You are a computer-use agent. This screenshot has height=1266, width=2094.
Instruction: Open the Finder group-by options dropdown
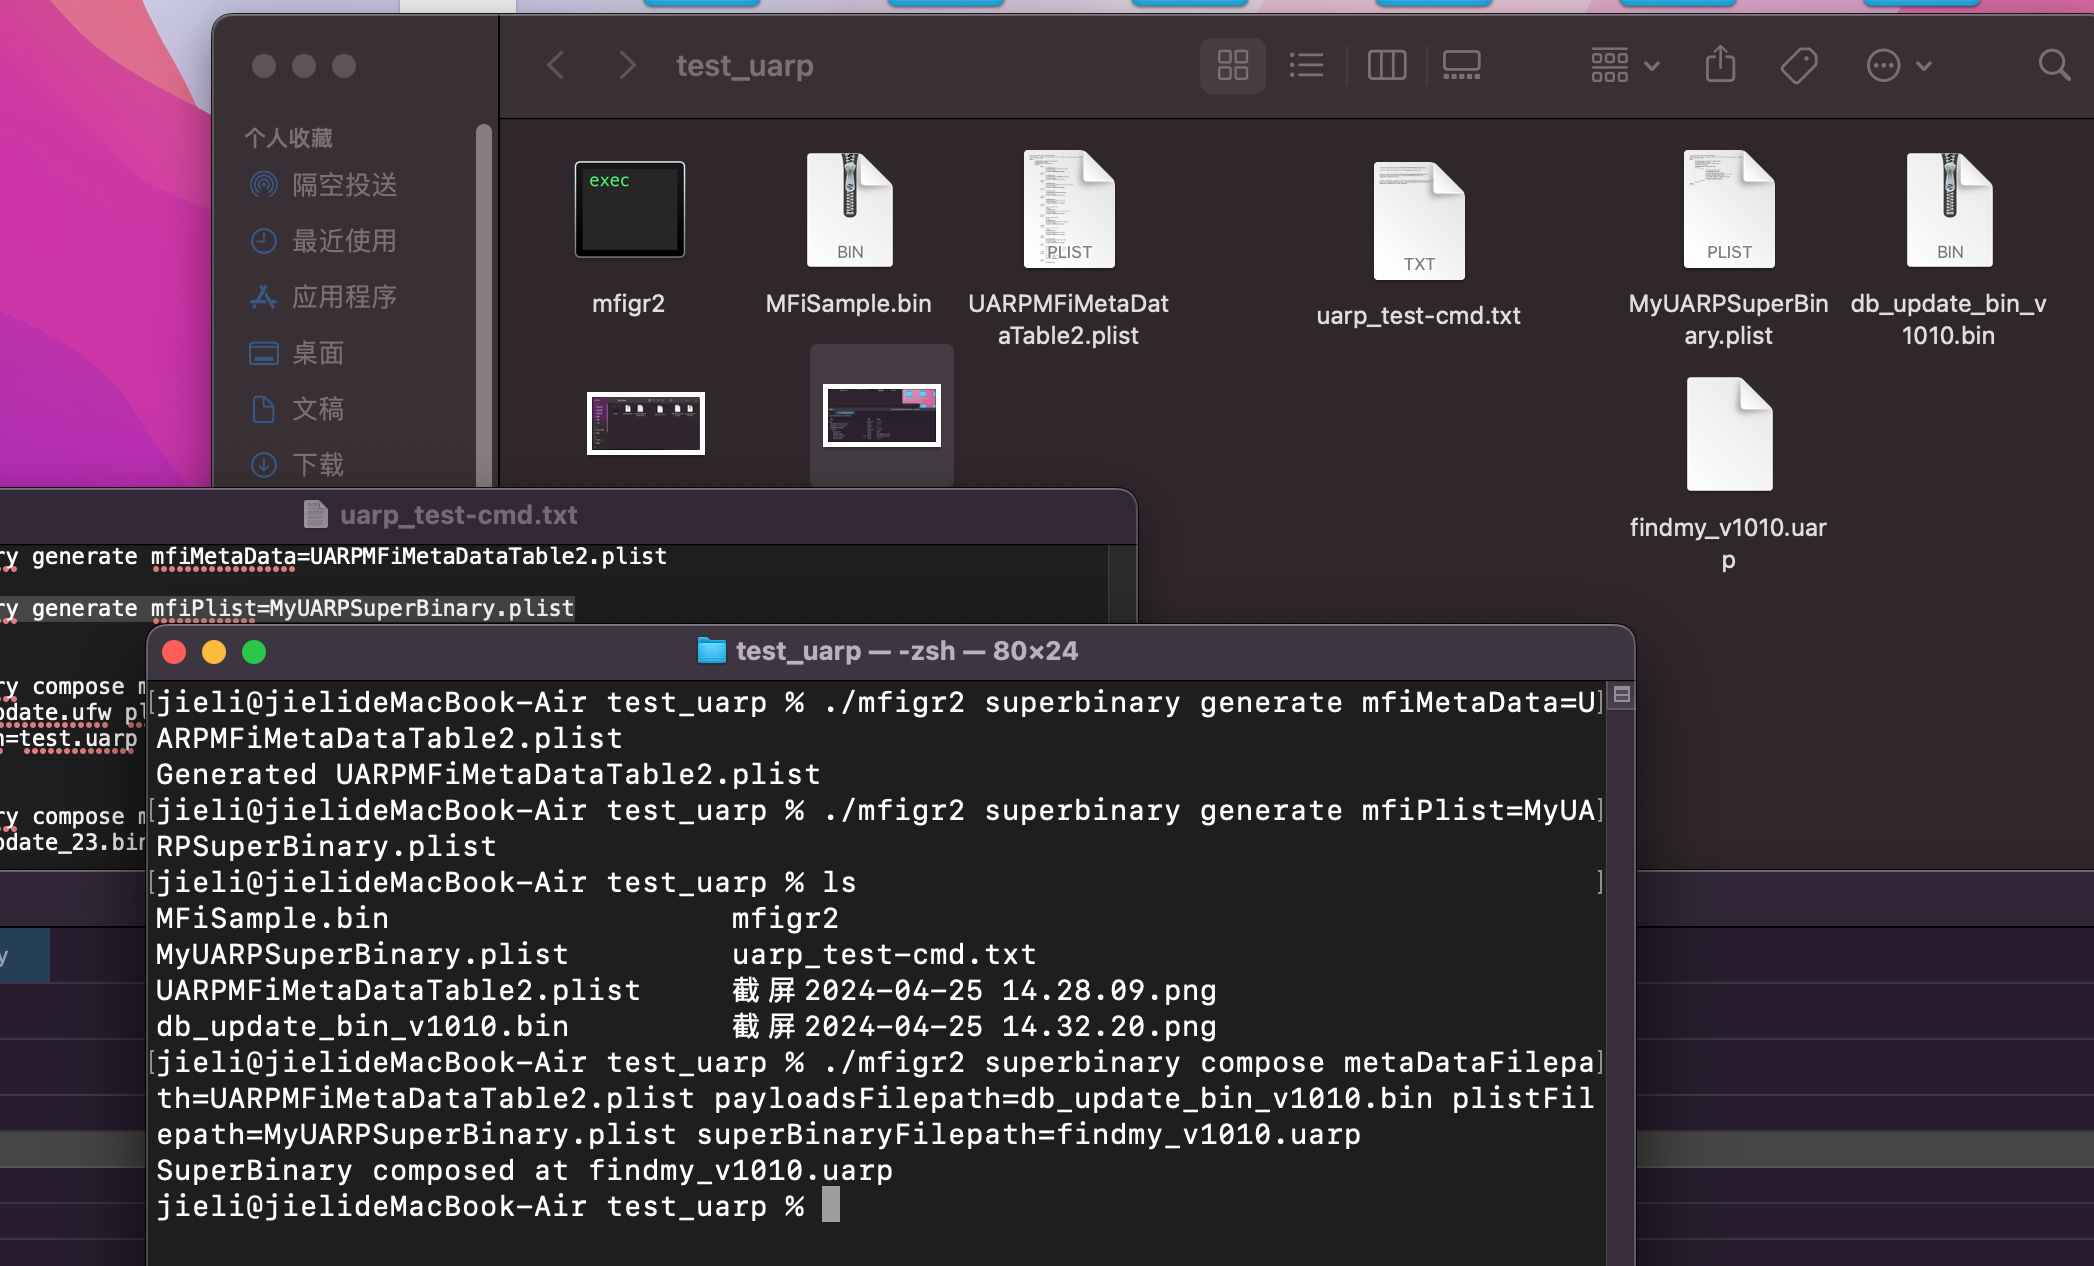point(1624,66)
